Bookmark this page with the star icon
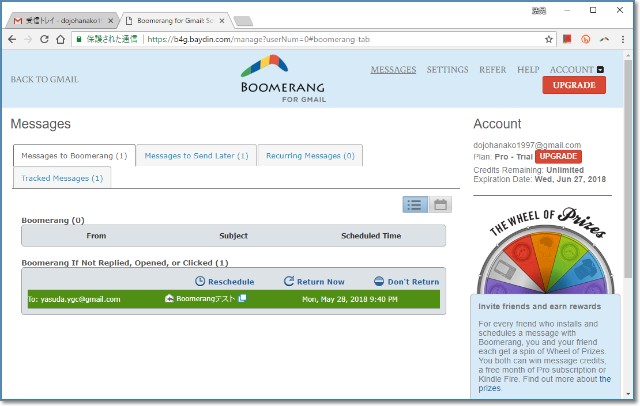Viewport: 640px width, 406px height. 549,39
